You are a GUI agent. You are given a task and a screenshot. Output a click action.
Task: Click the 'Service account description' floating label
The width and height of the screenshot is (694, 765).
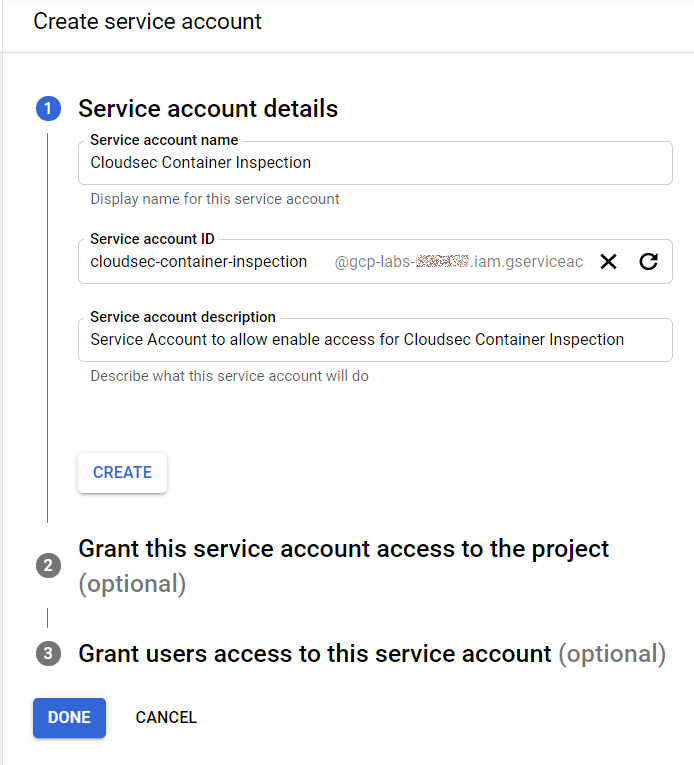tap(183, 317)
